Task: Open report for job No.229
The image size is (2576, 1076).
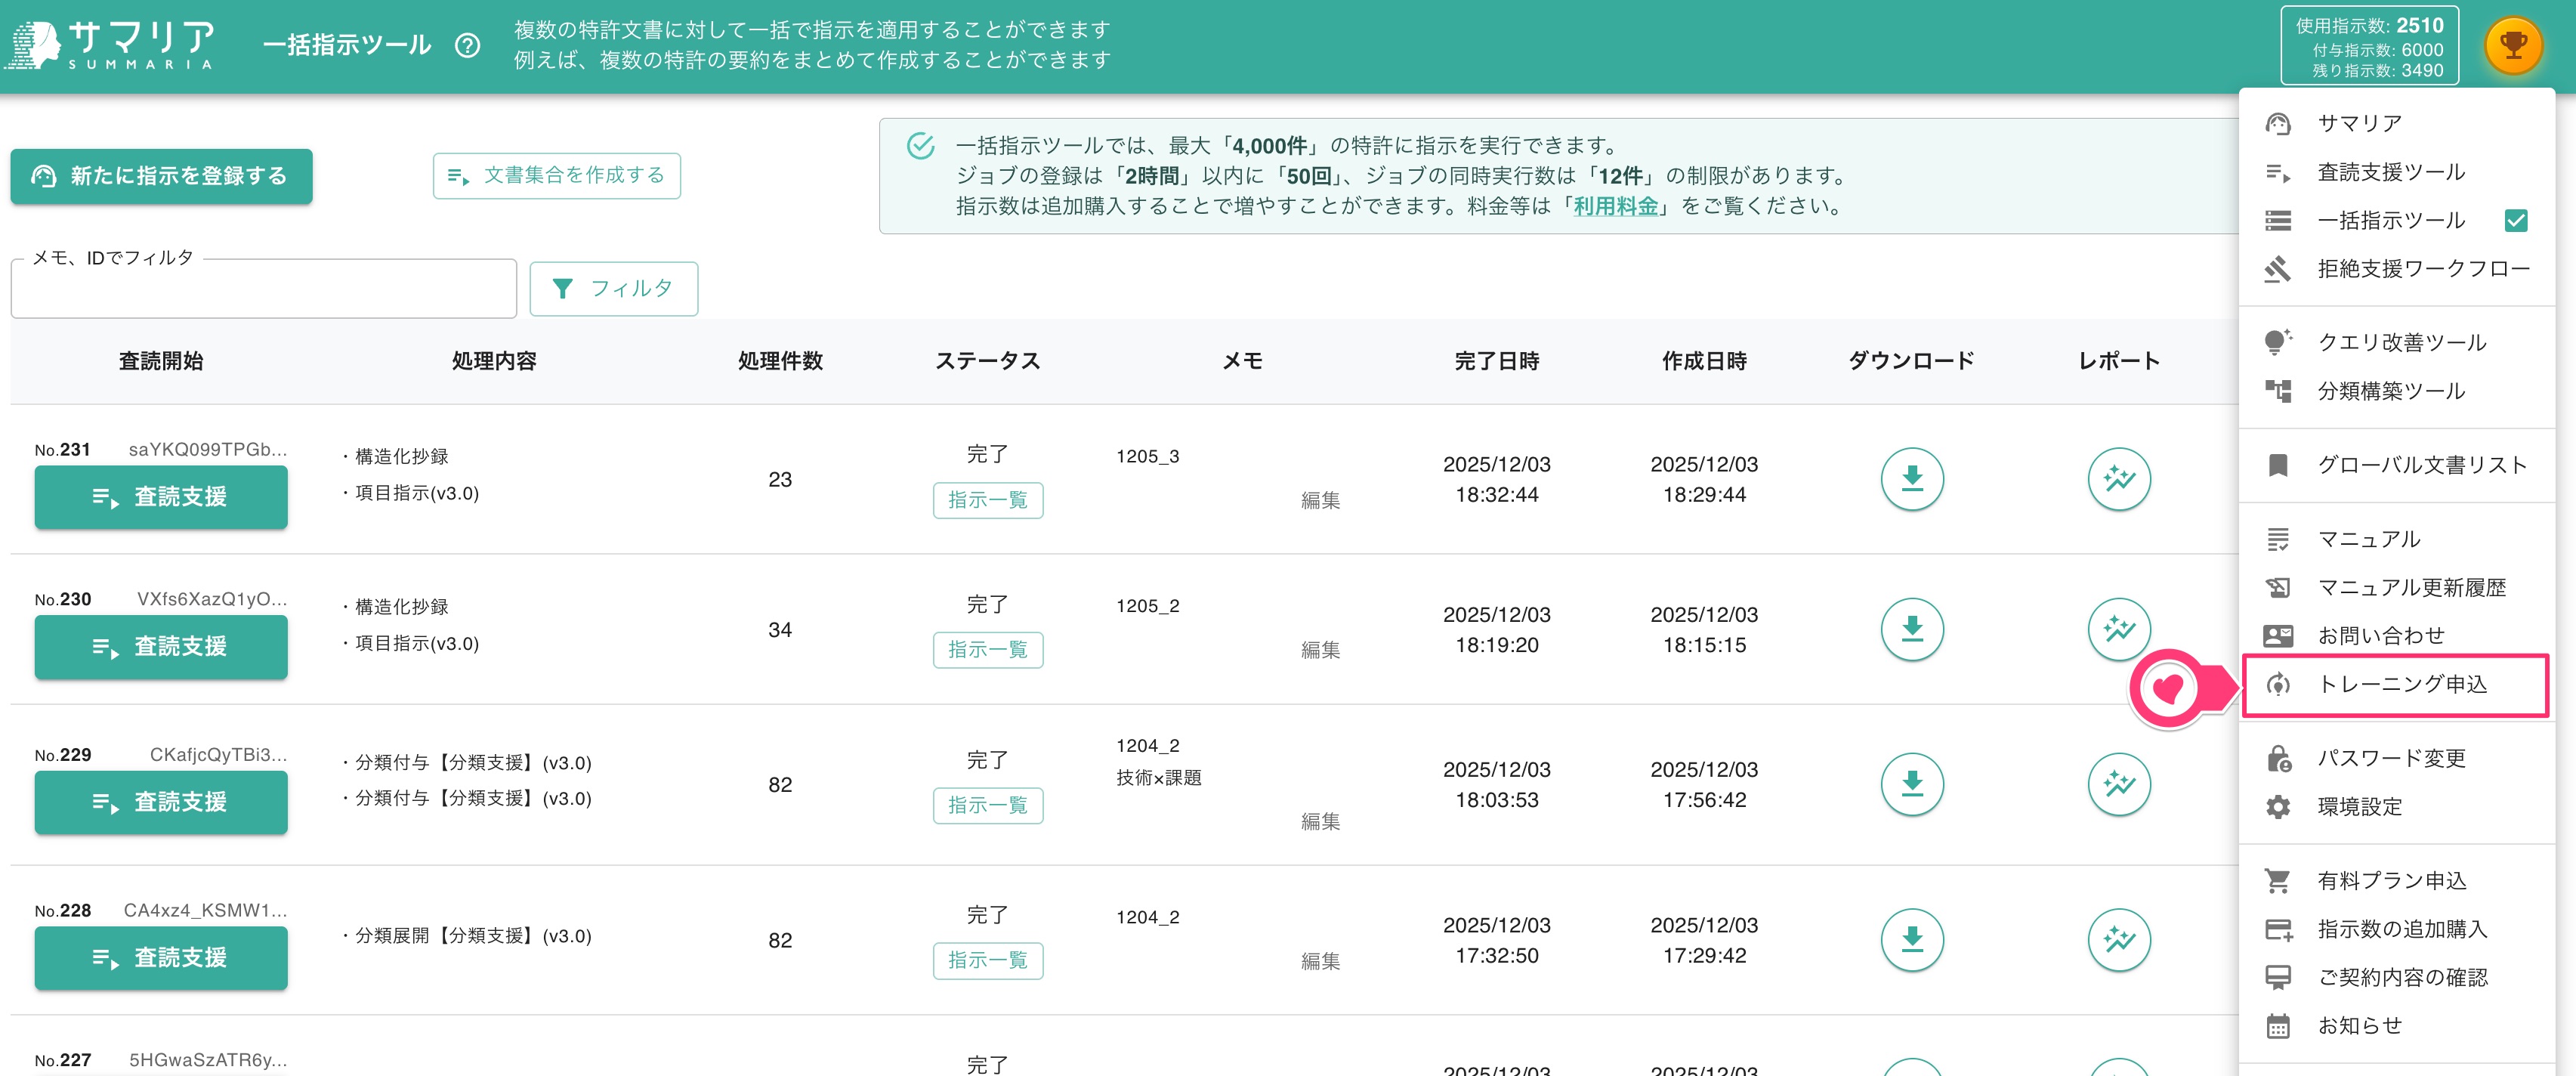Action: pos(2119,784)
